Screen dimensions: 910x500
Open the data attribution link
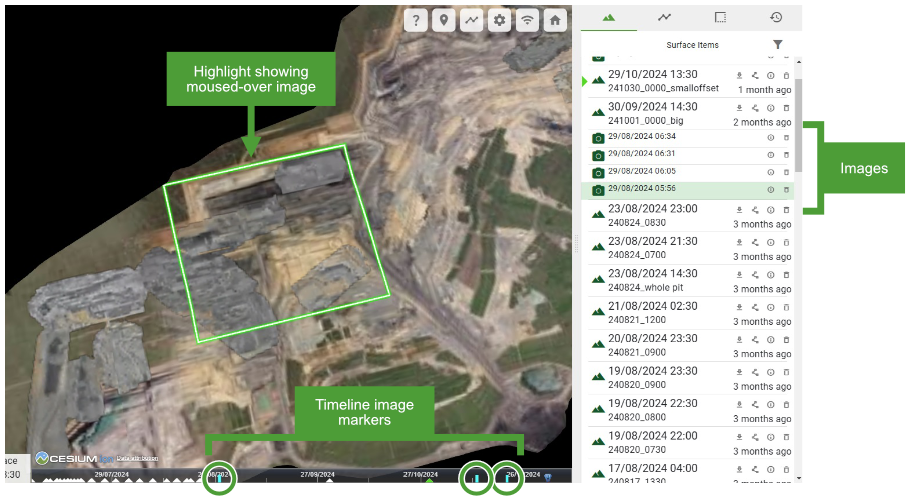point(137,458)
